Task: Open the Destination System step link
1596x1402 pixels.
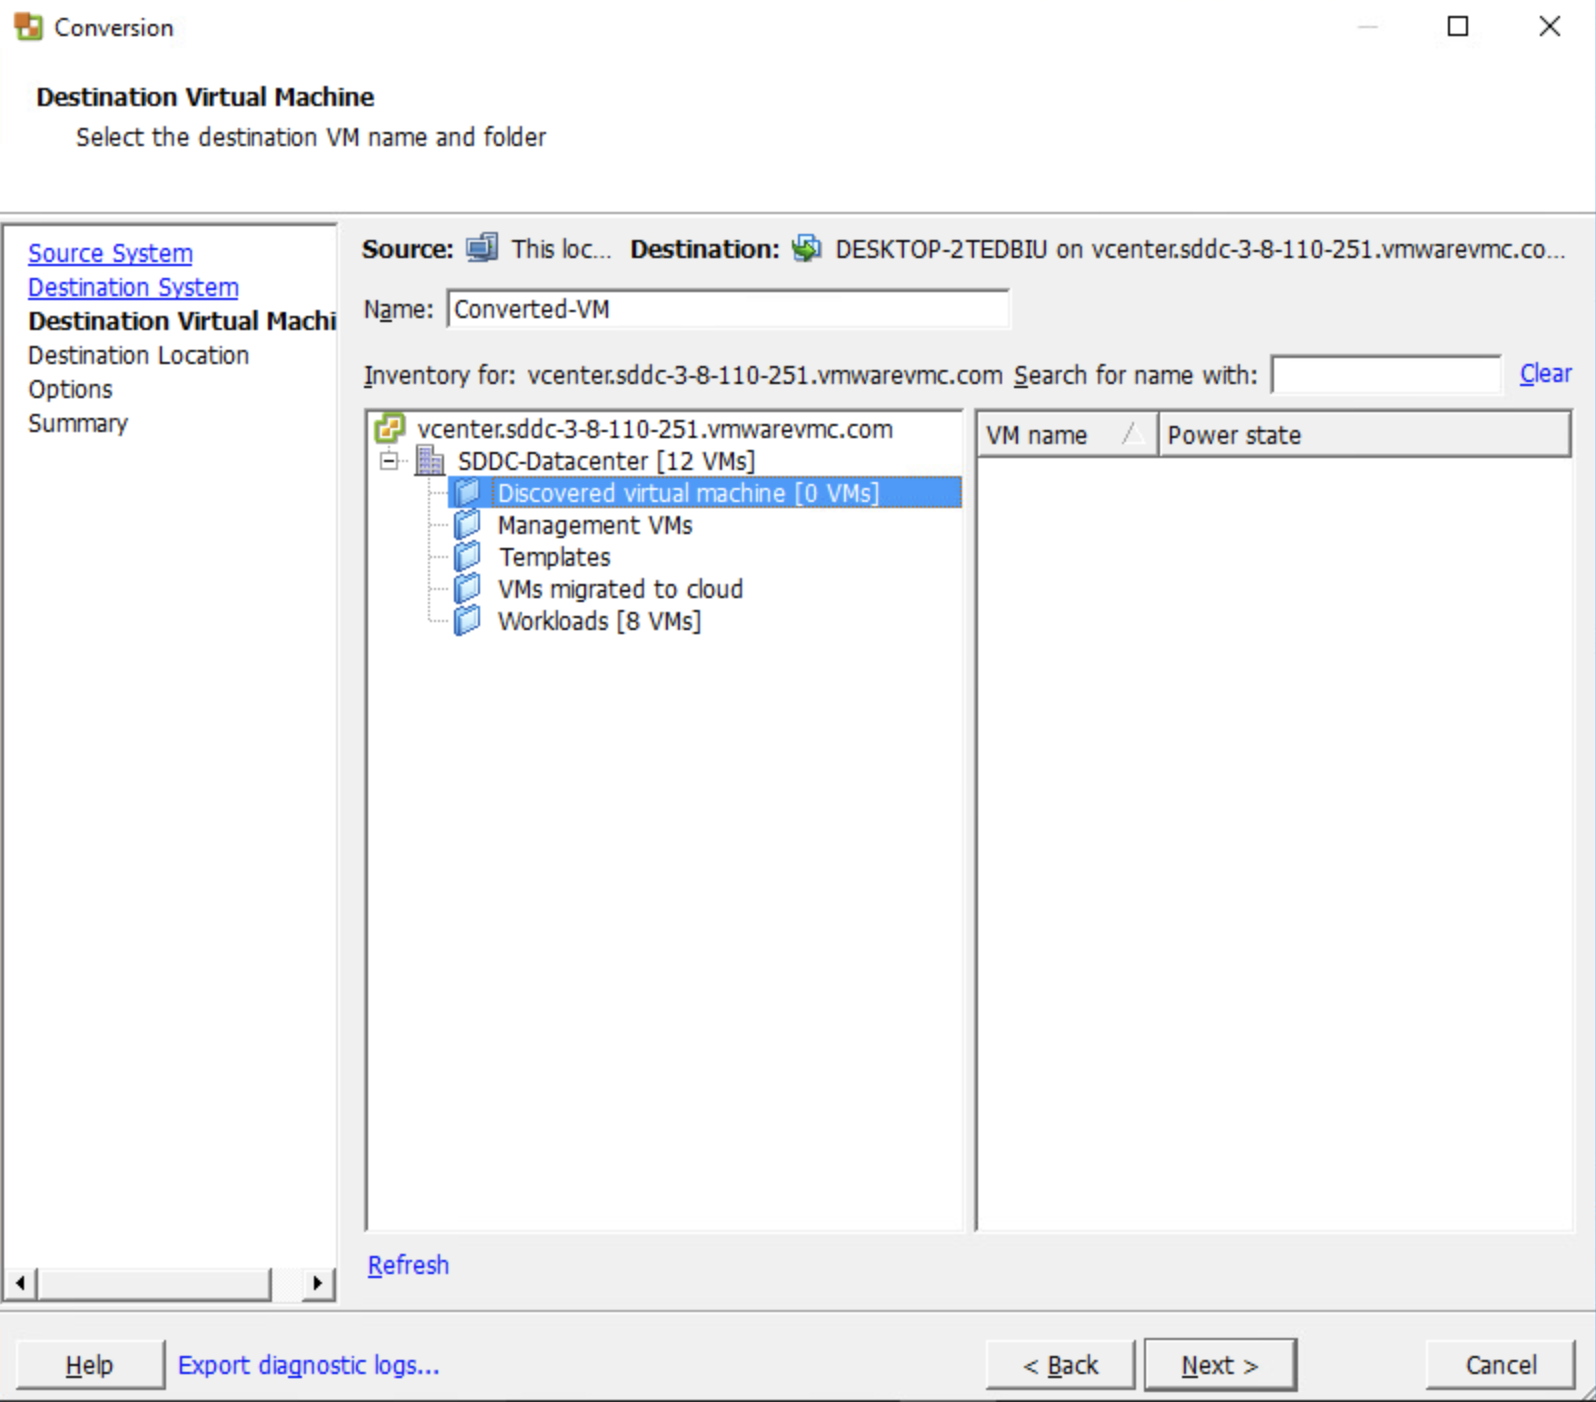Action: pyautogui.click(x=133, y=287)
